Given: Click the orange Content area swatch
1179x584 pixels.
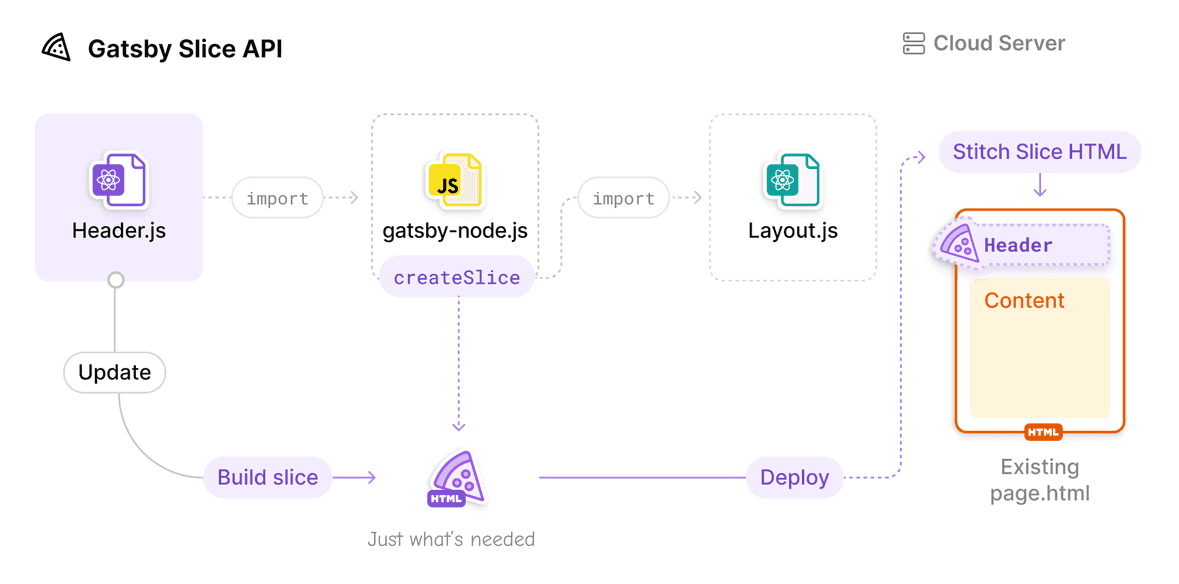Looking at the screenshot, I should point(1040,350).
